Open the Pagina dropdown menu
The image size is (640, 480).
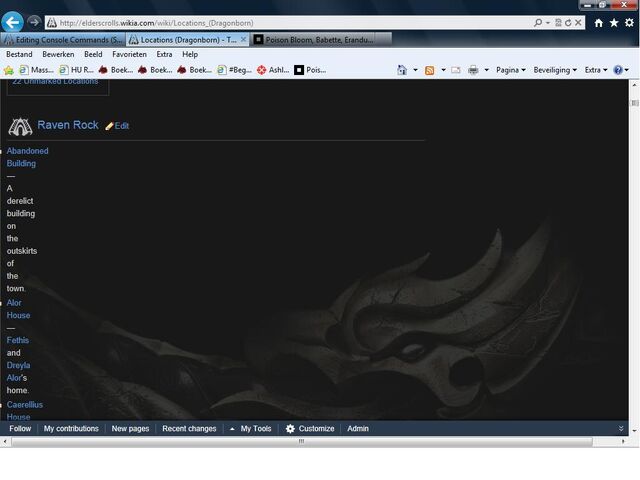tap(511, 70)
